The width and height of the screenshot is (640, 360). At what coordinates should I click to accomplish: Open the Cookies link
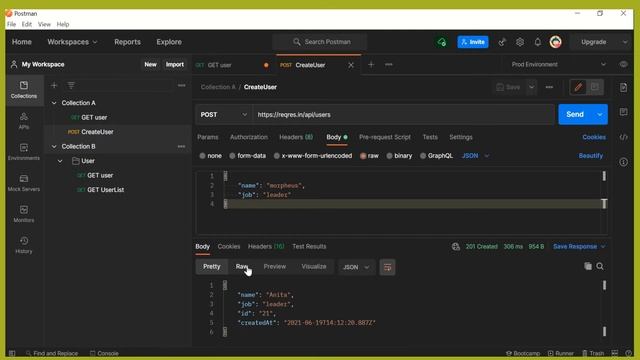pyautogui.click(x=594, y=137)
